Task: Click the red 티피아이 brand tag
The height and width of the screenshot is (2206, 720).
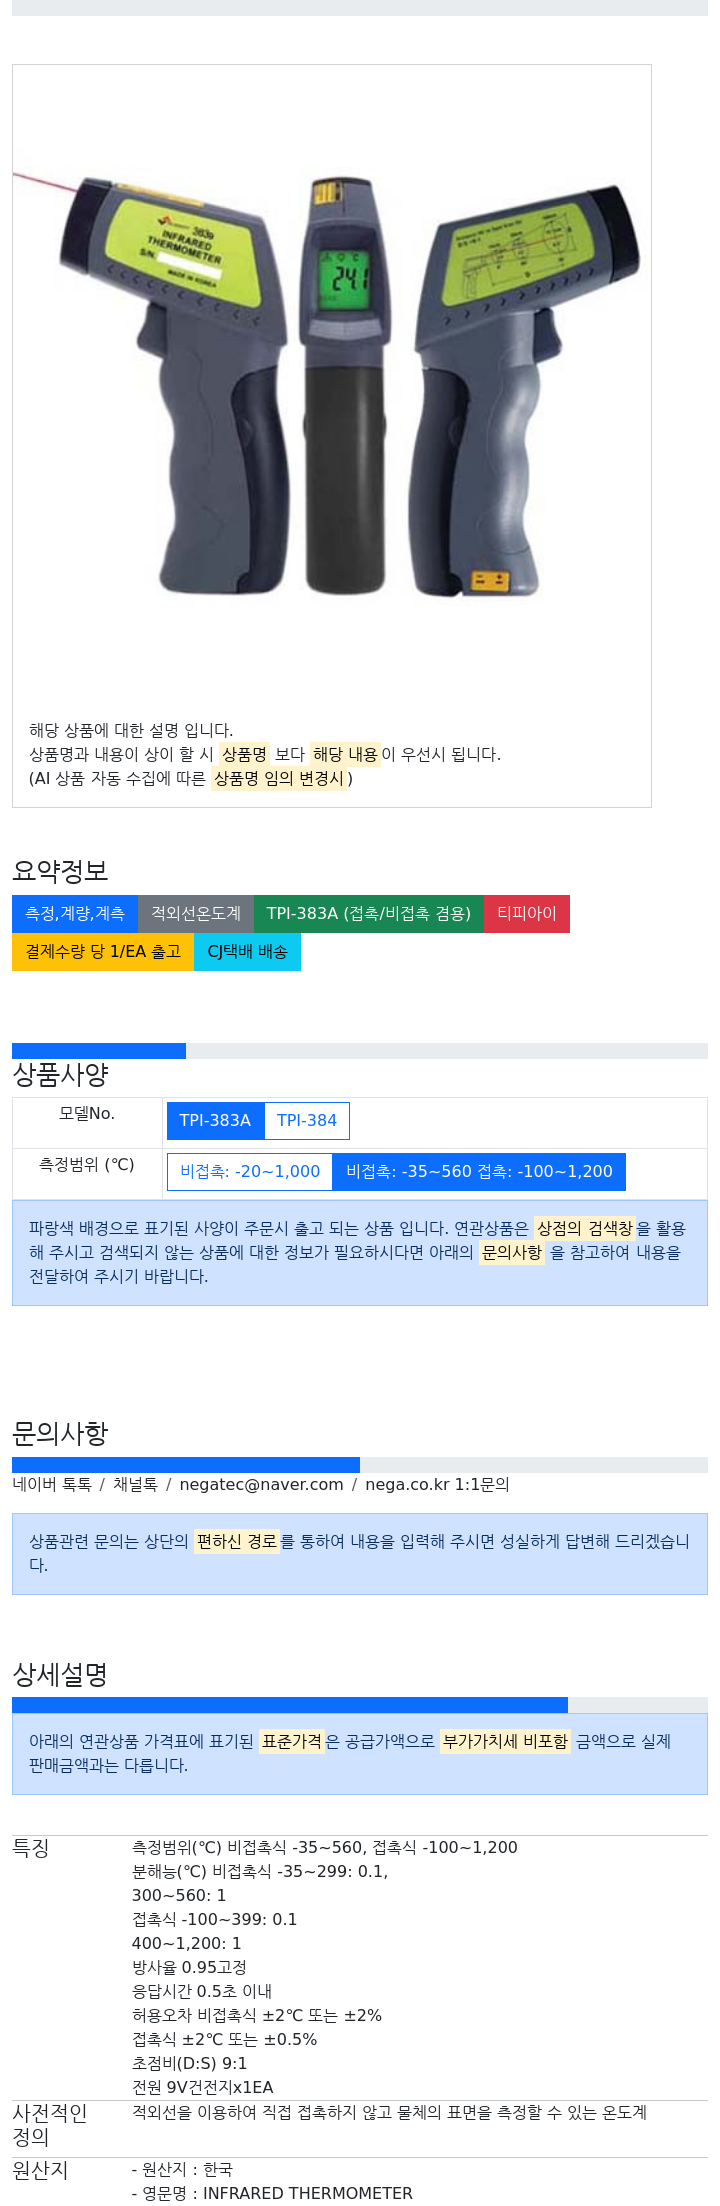Action: coord(527,913)
